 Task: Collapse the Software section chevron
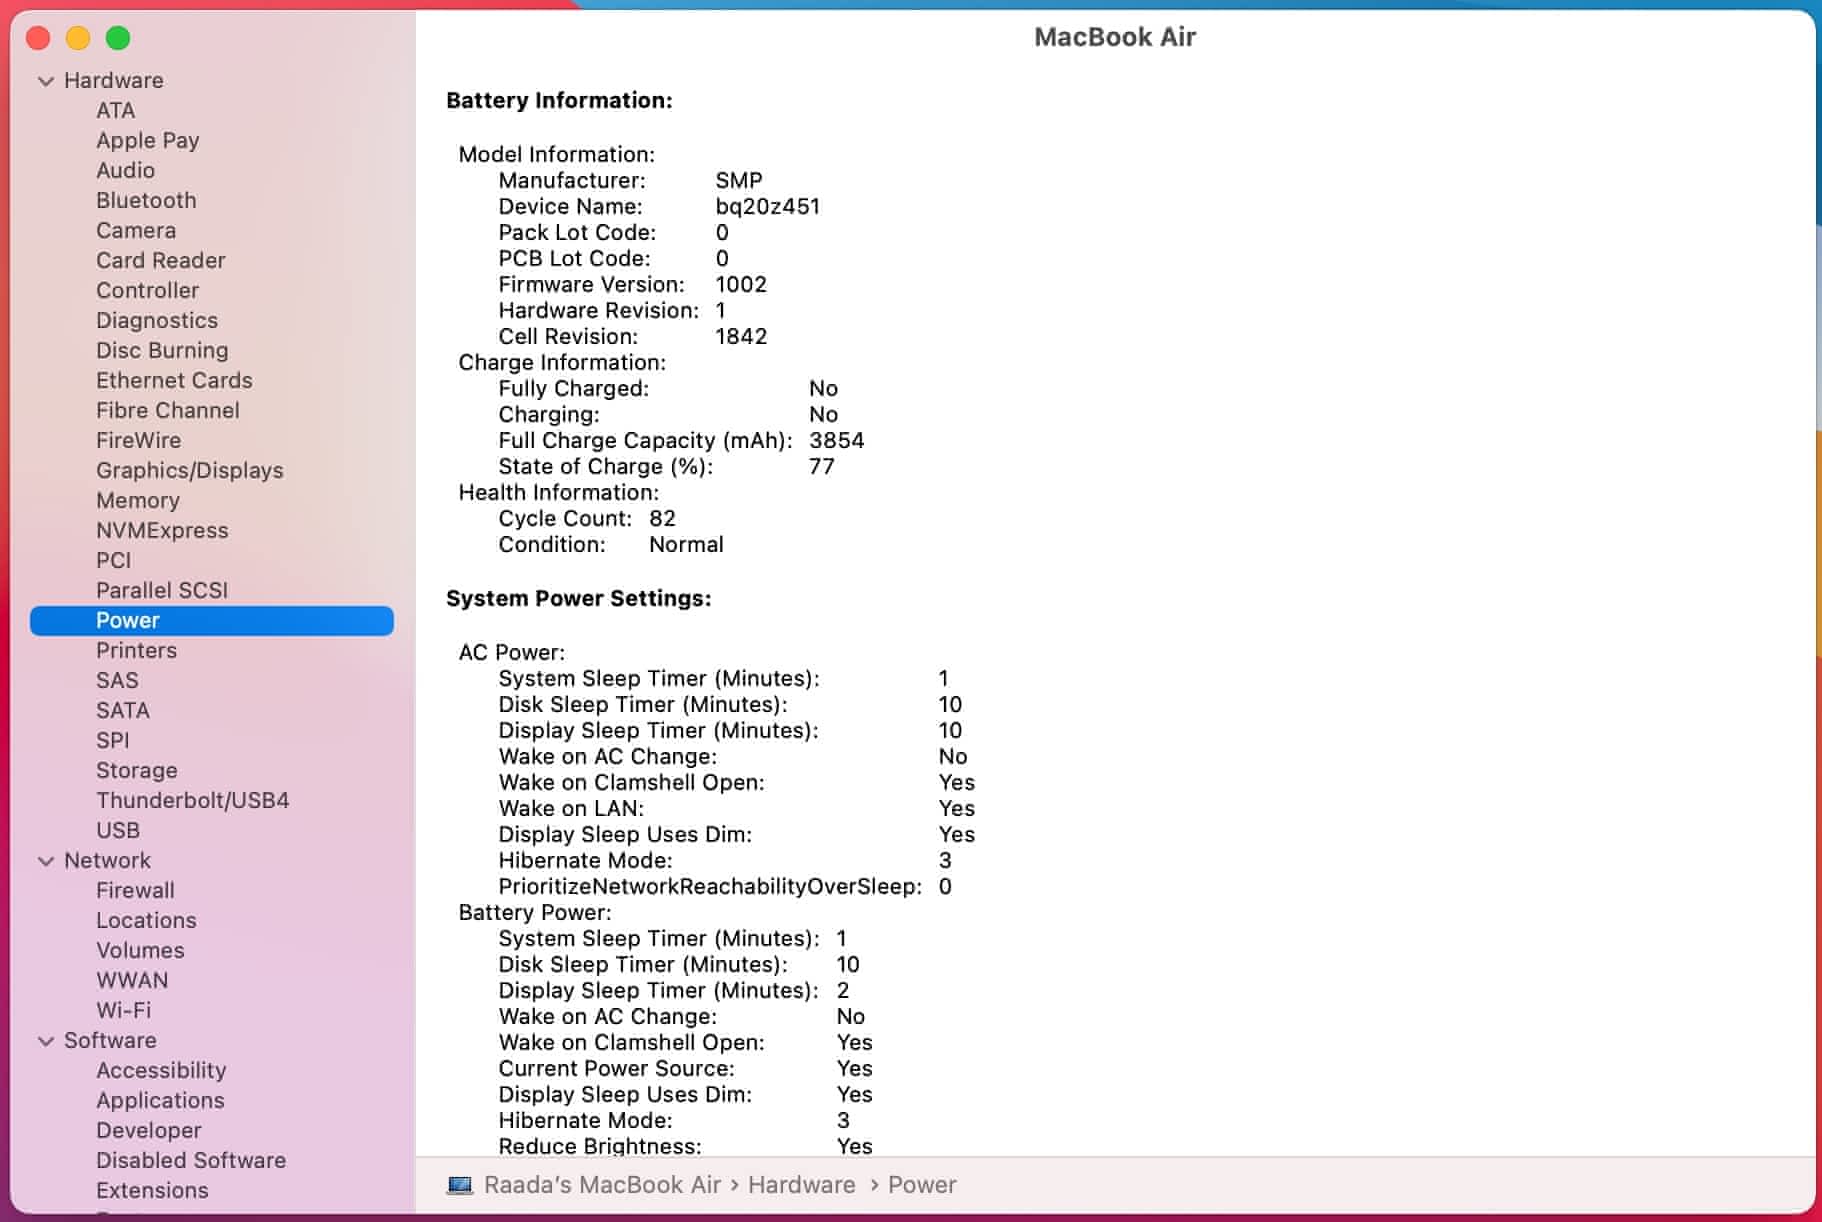[x=46, y=1041]
